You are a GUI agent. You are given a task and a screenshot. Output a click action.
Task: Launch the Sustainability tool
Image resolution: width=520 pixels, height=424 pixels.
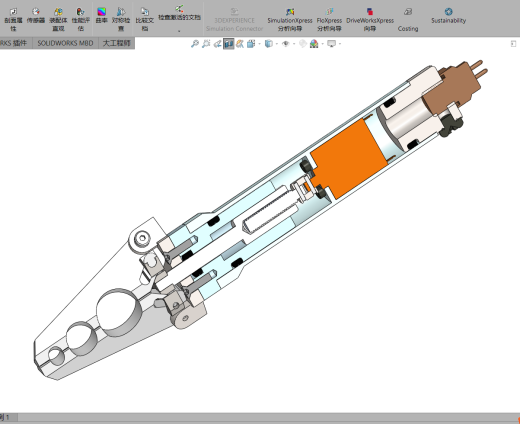coord(448,16)
